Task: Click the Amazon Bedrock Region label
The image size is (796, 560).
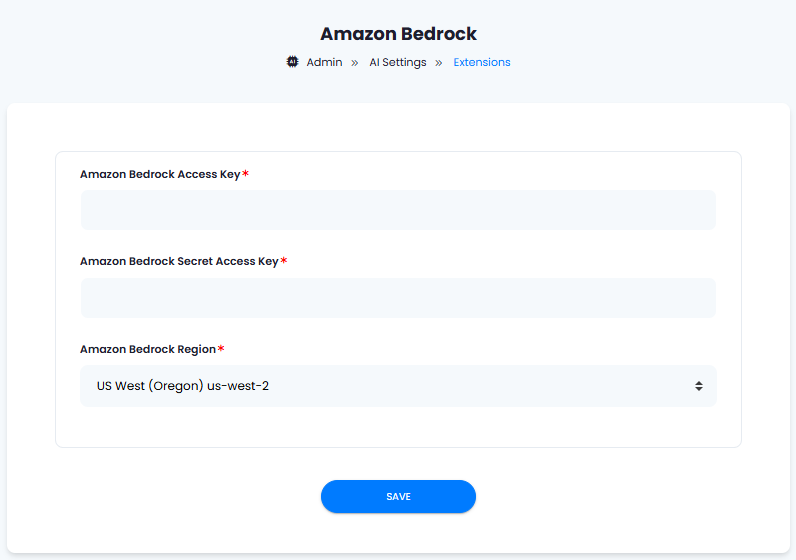Action: [148, 349]
